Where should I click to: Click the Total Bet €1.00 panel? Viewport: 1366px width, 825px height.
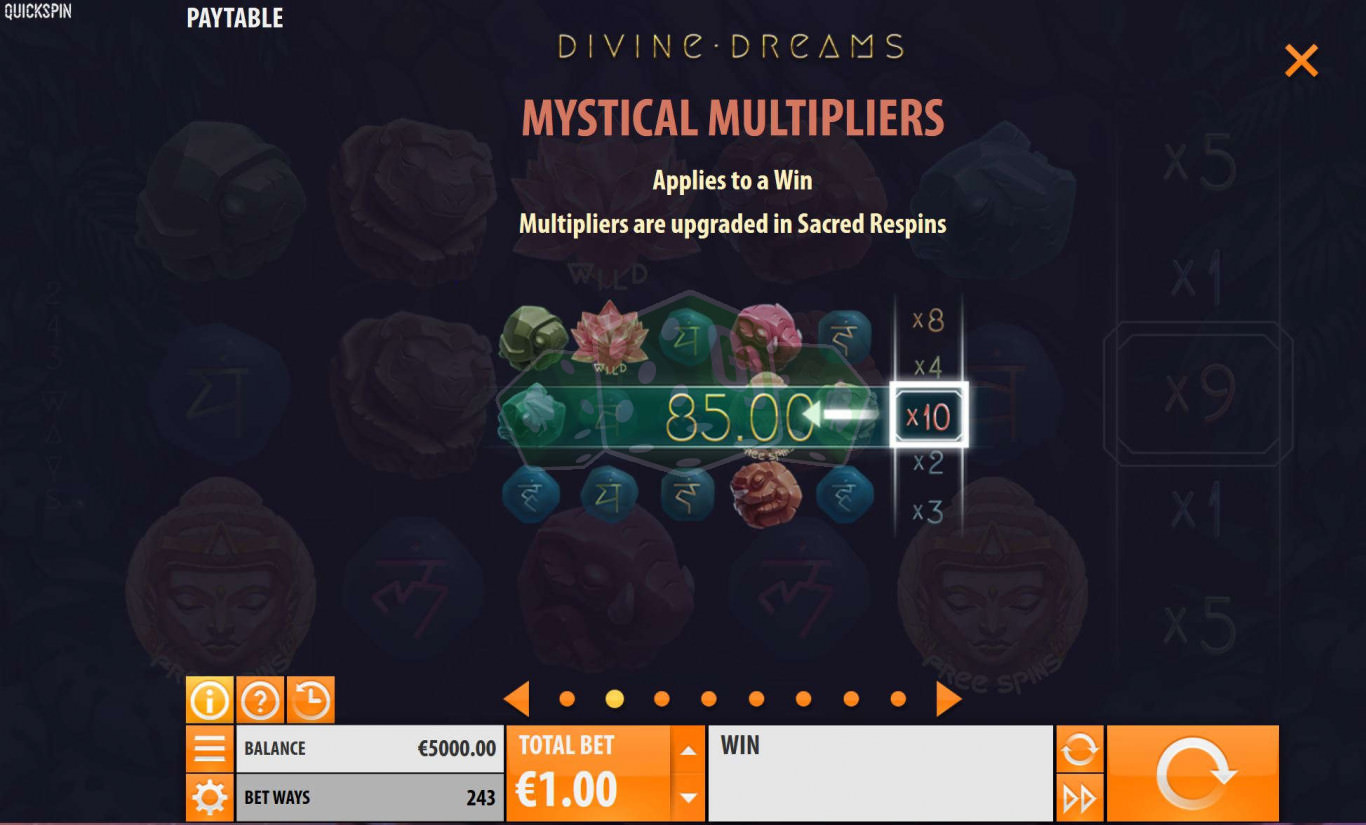point(589,773)
